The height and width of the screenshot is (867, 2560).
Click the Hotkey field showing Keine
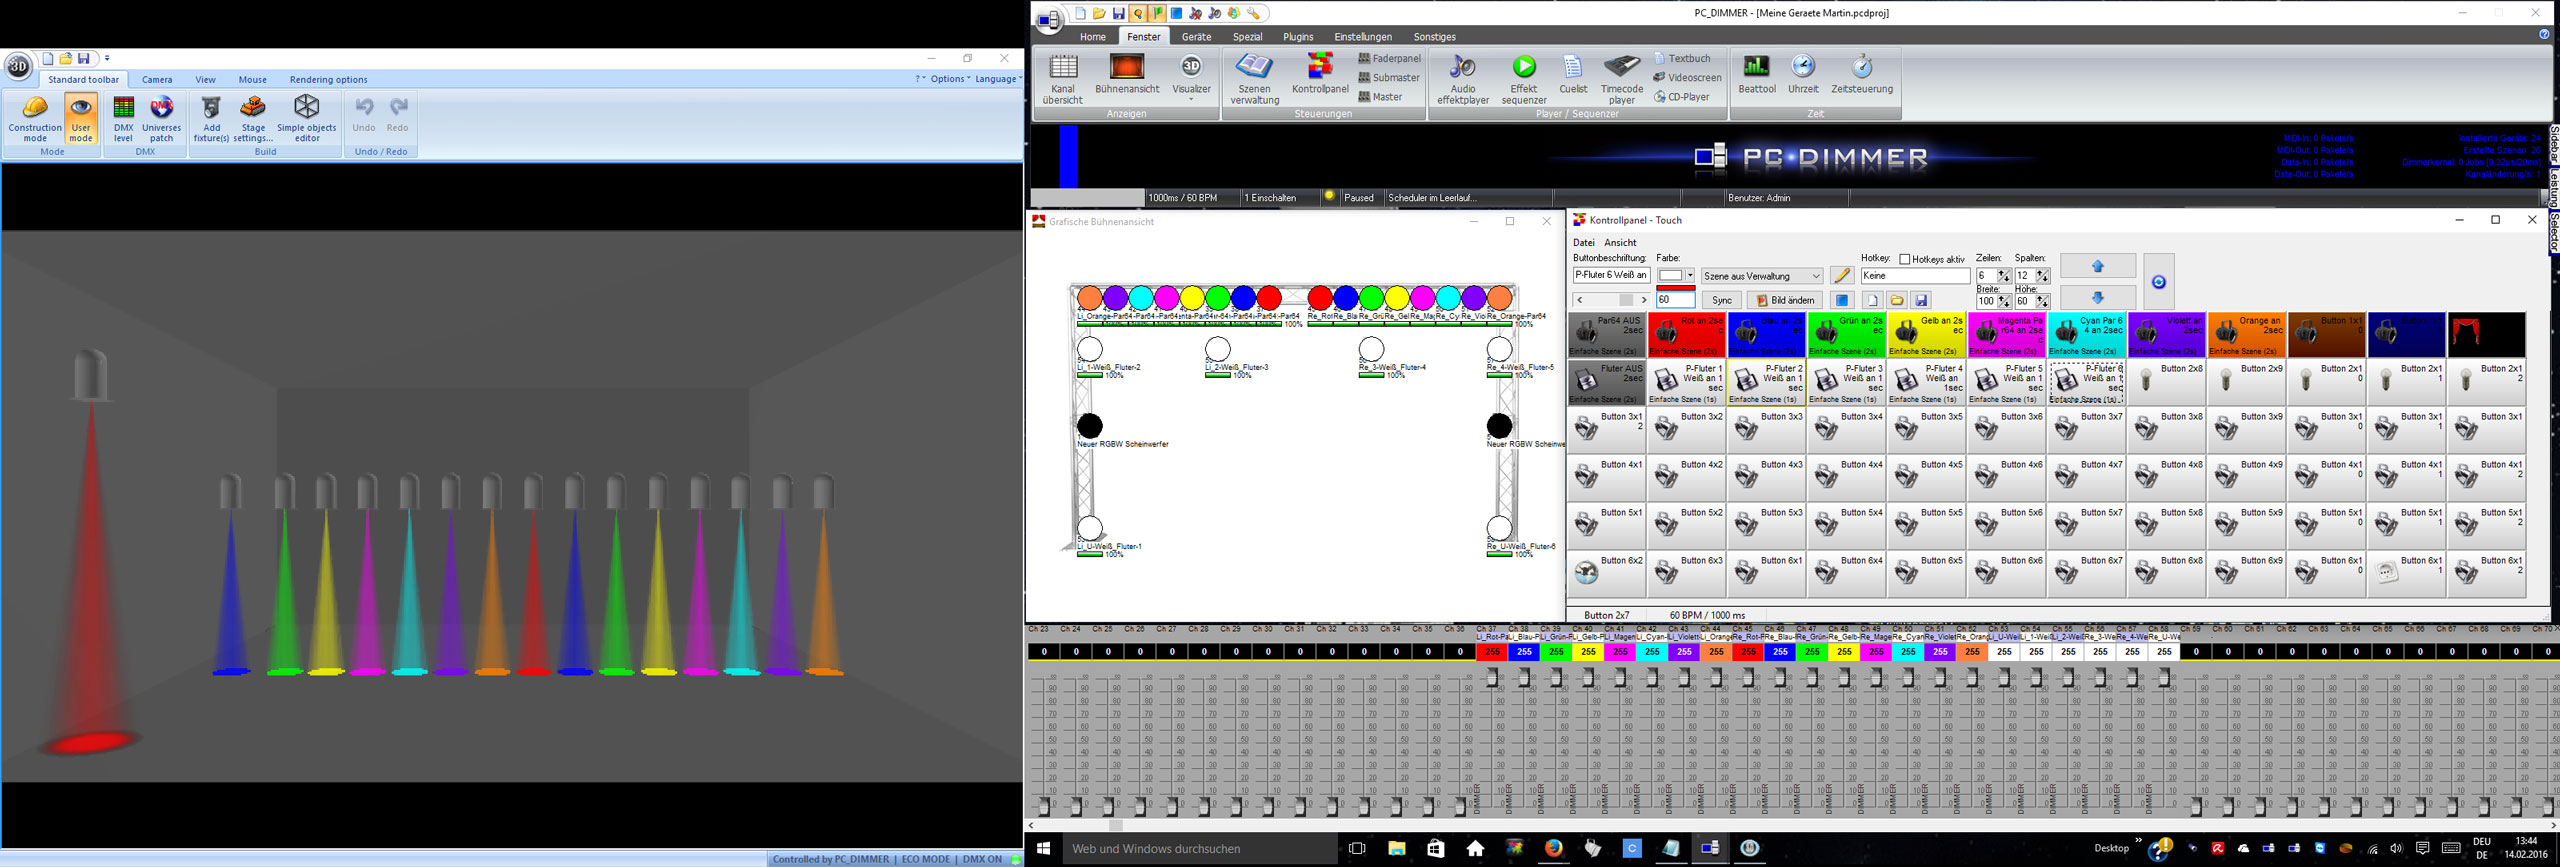coord(1914,276)
